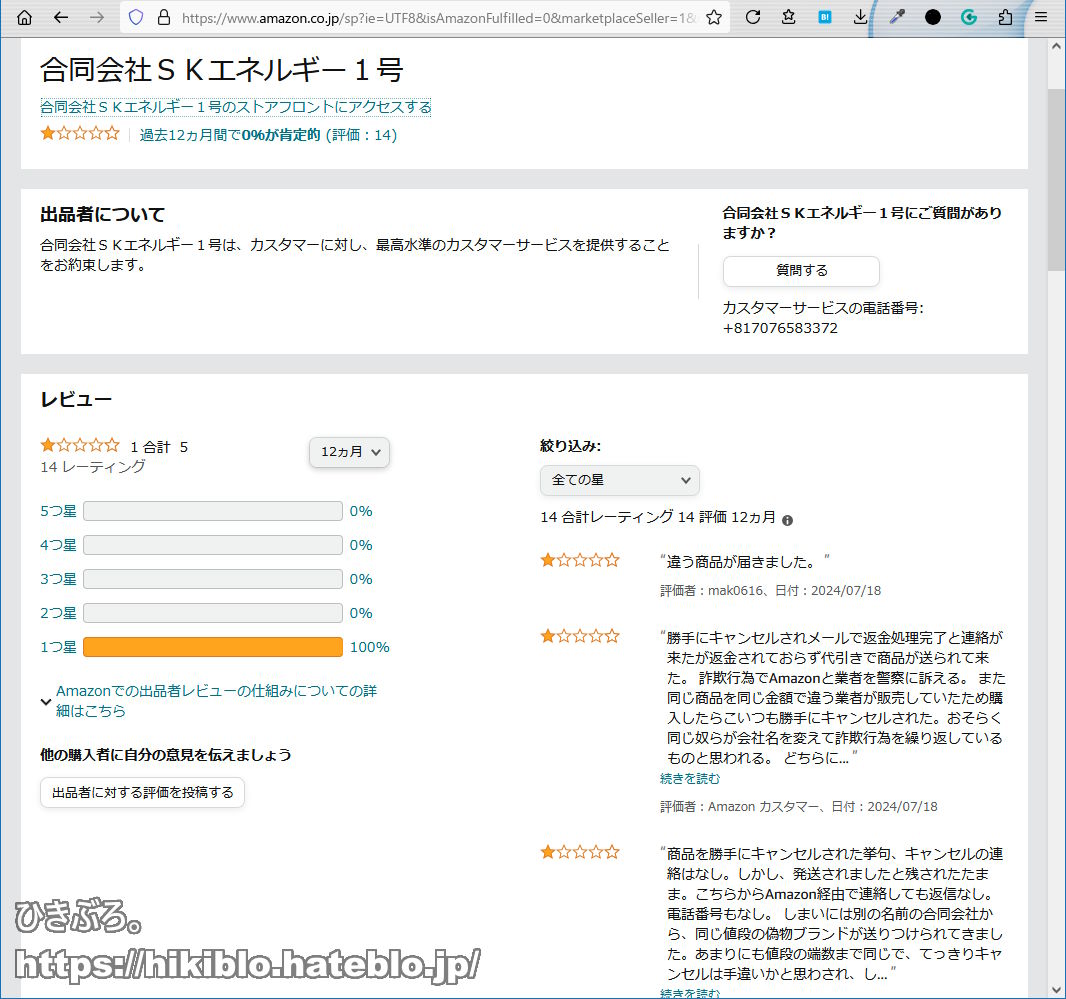Click the customer service phone number +817076583372
This screenshot has height=999, width=1066.
(780, 328)
